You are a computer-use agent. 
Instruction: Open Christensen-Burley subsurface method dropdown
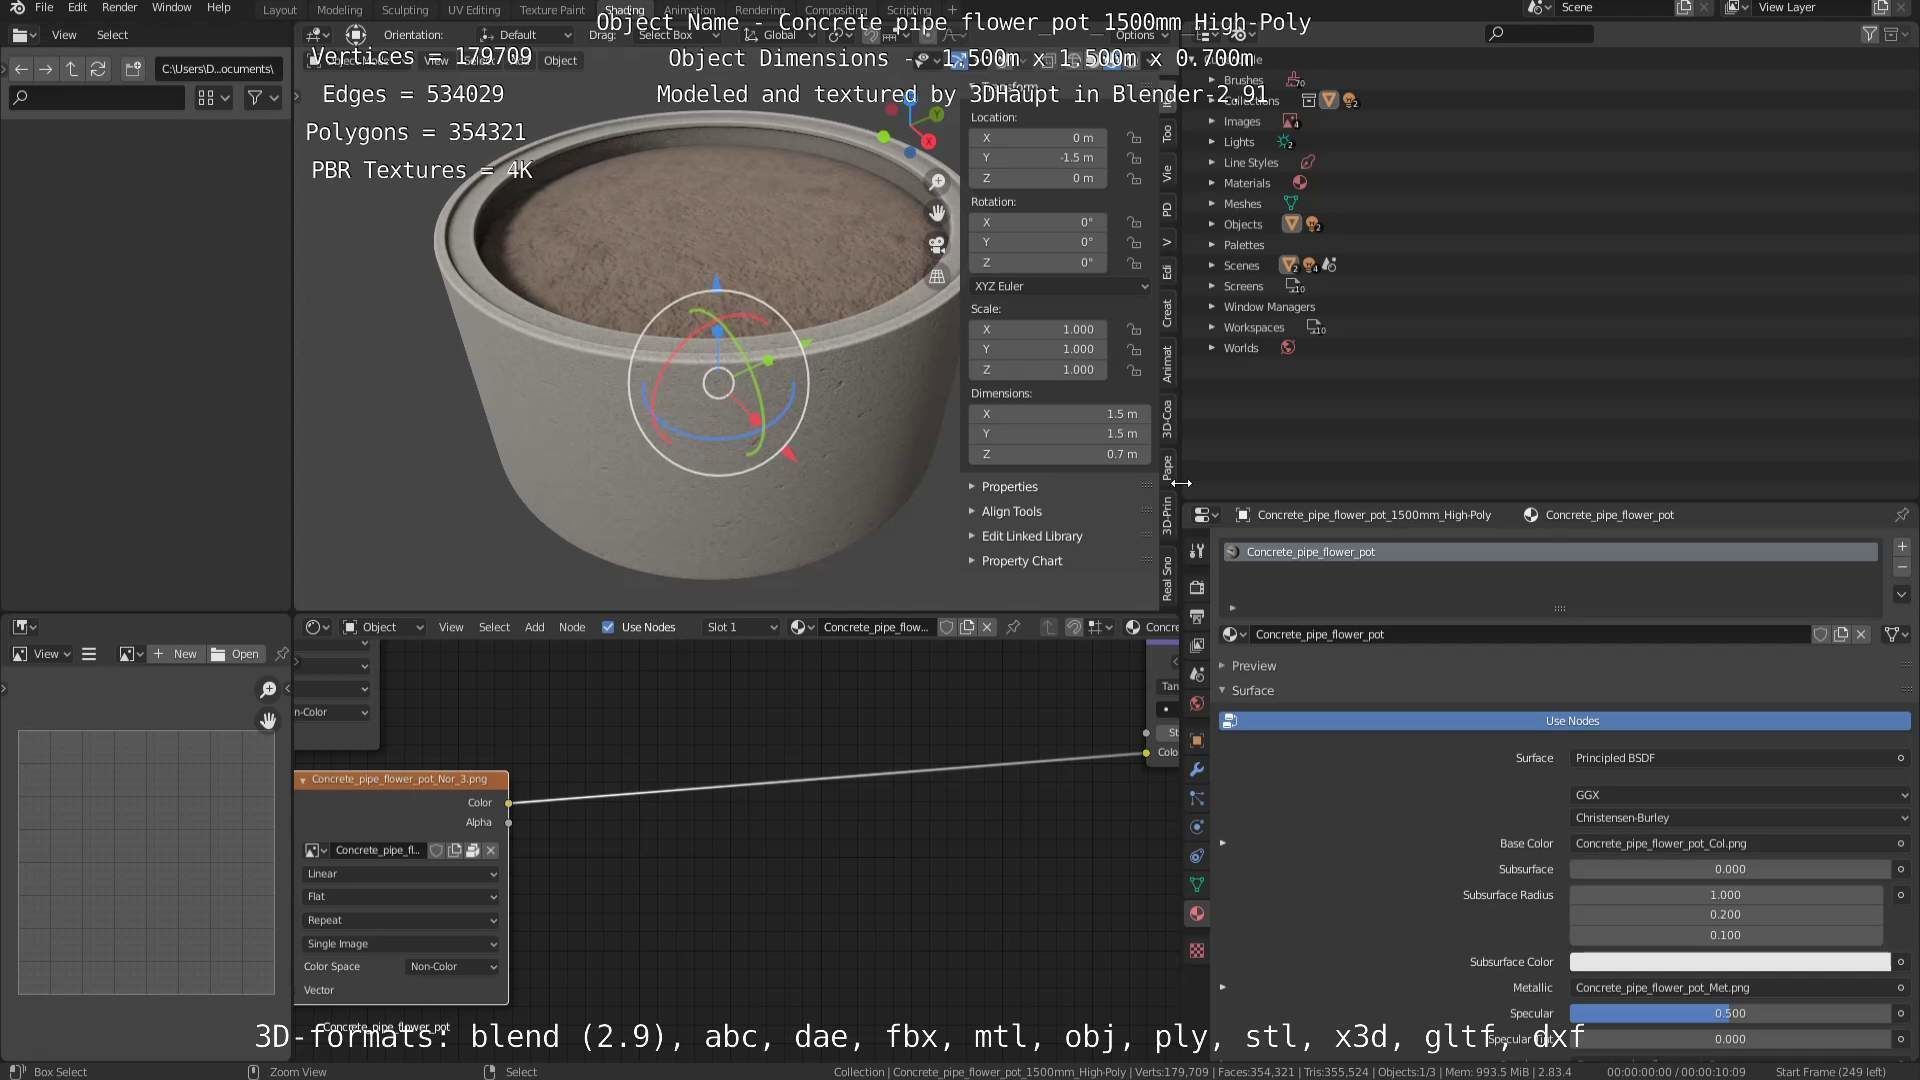(x=1740, y=819)
